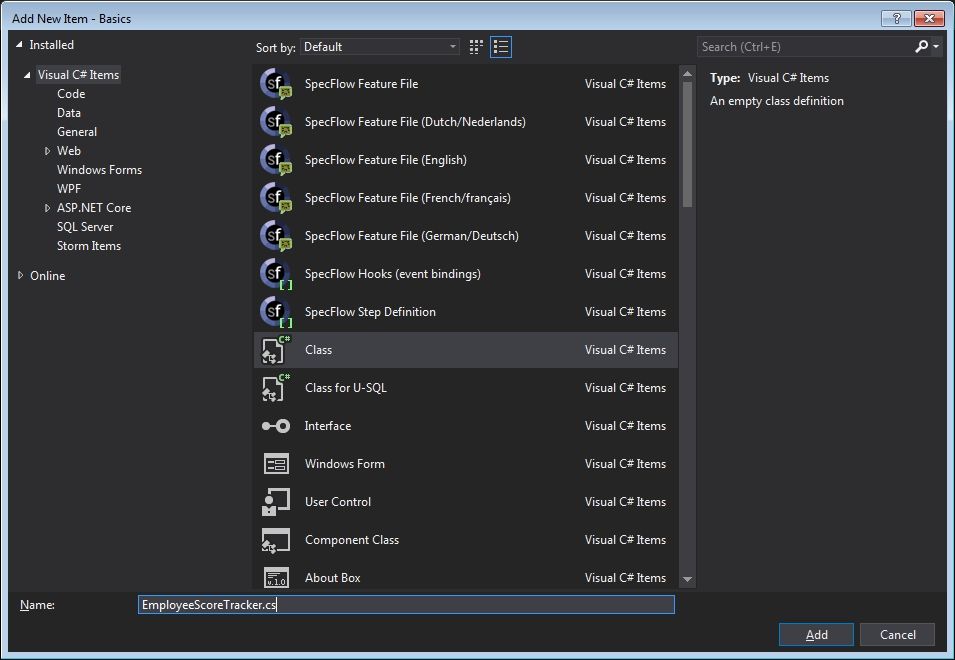The height and width of the screenshot is (660, 955).
Task: Expand the Web tree node
Action: click(47, 151)
